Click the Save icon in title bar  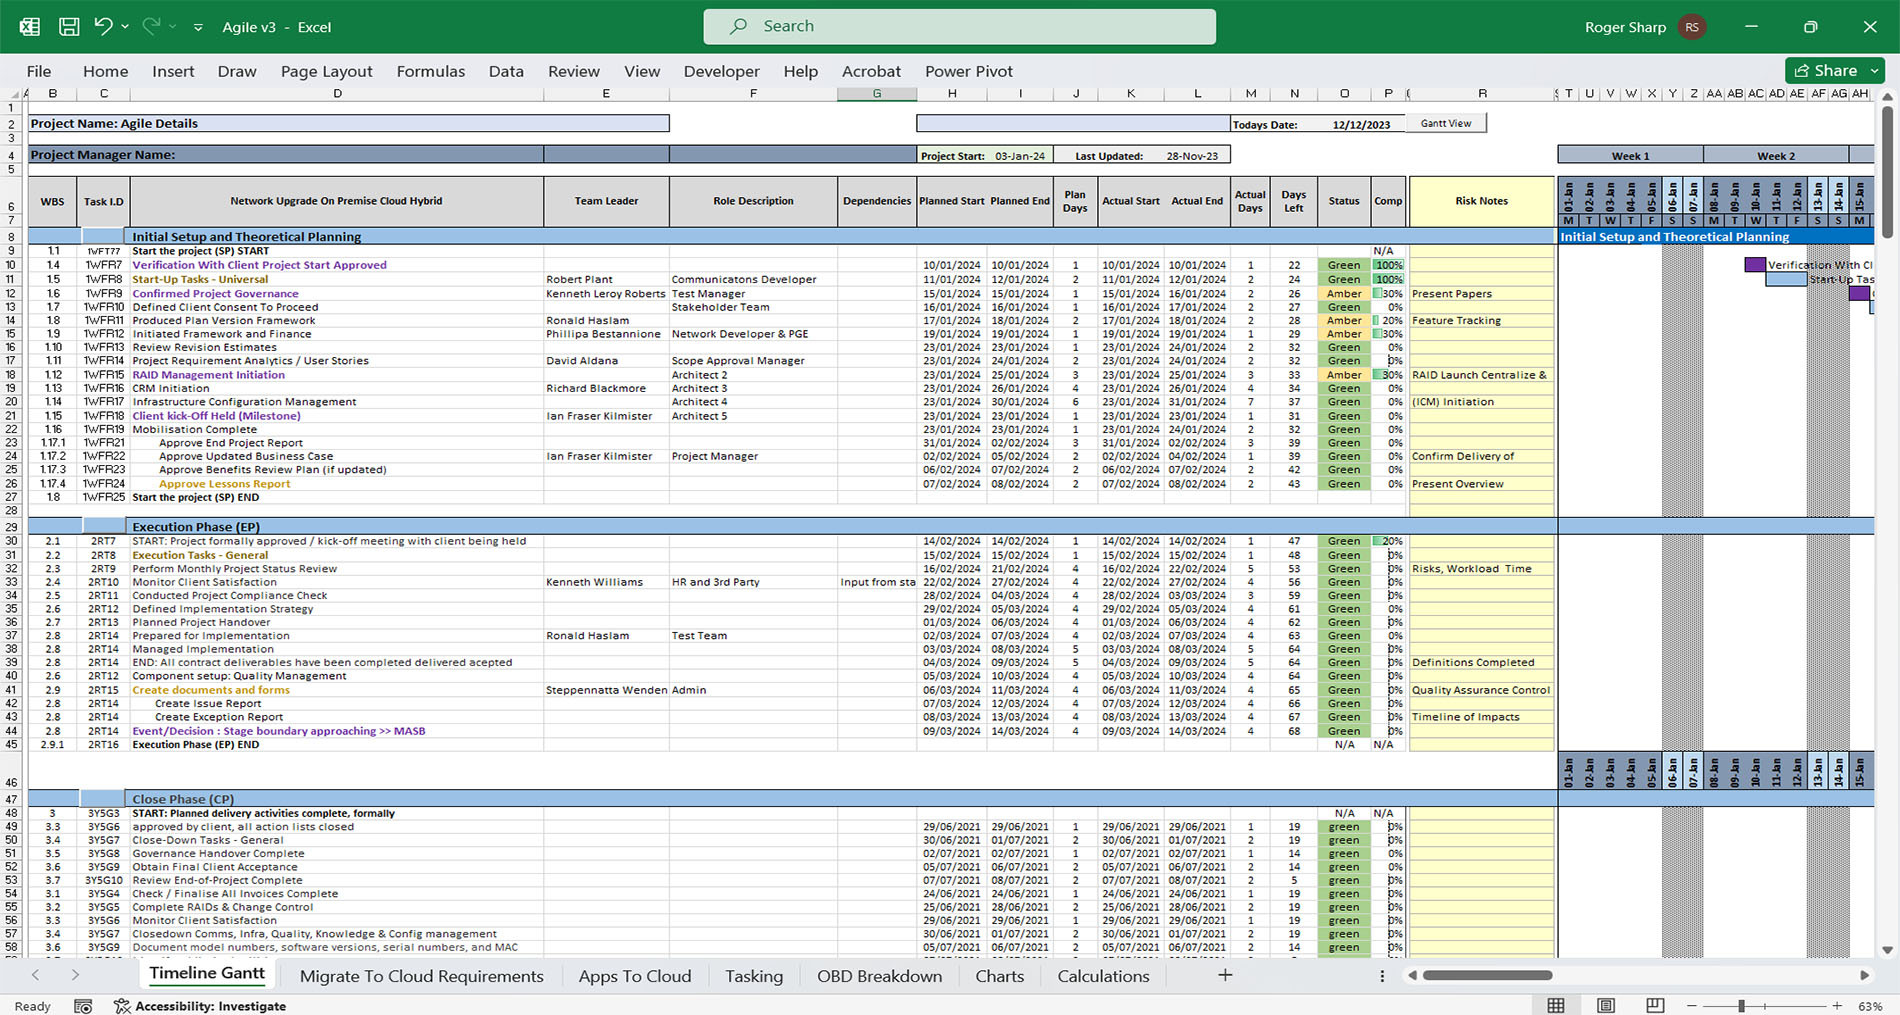pos(69,27)
